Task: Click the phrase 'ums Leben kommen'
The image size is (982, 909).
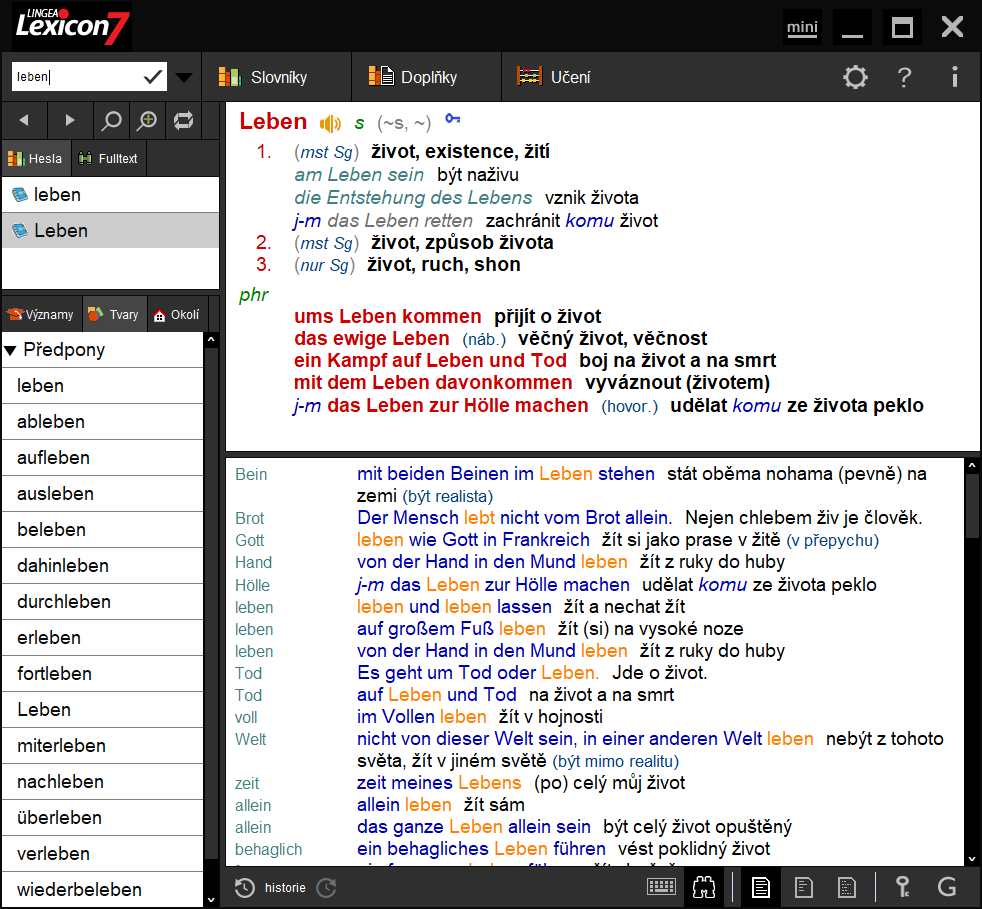Action: pyautogui.click(x=388, y=316)
